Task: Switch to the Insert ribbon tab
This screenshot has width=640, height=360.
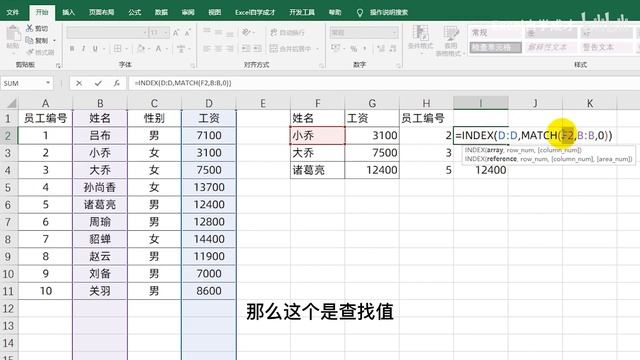Action: pyautogui.click(x=68, y=12)
